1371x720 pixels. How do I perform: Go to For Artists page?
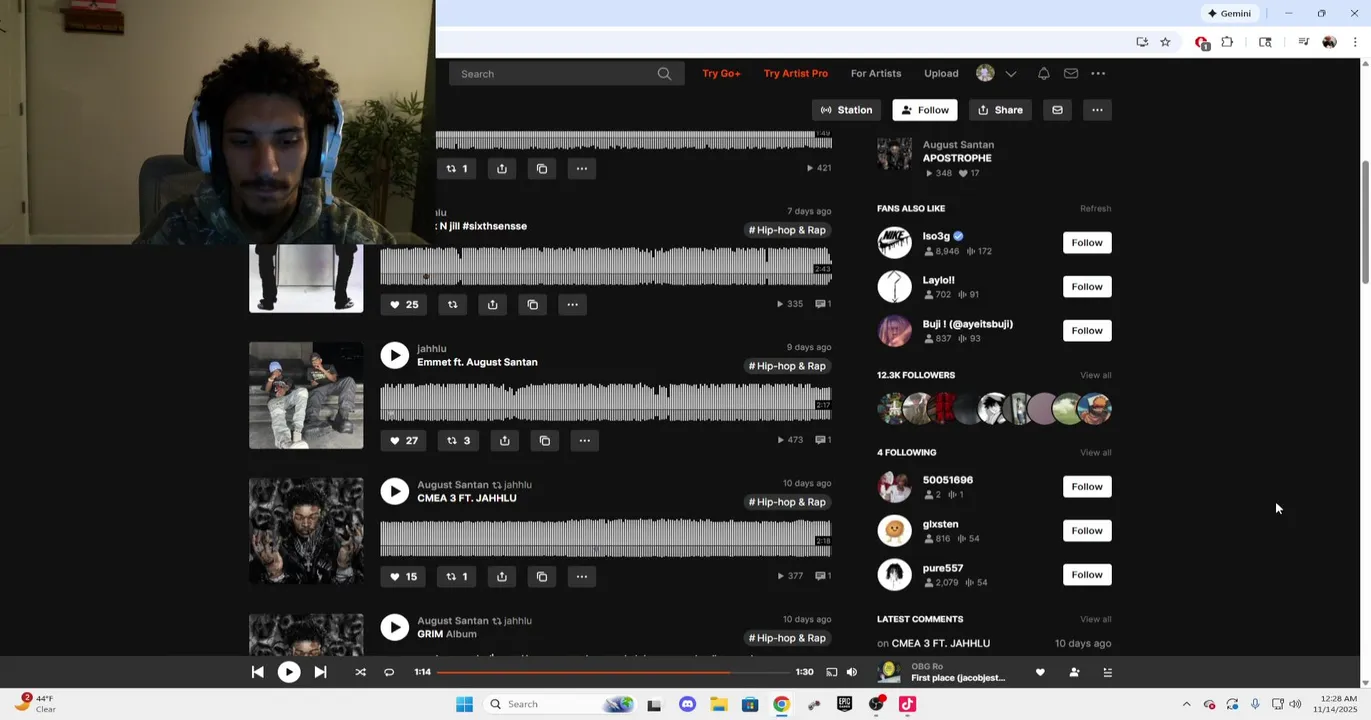[x=875, y=73]
